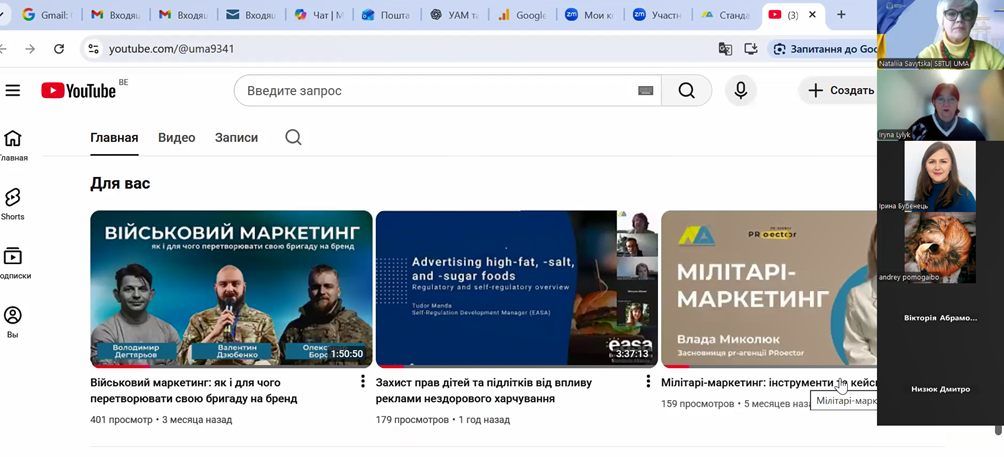
Task: Play the Військовий маркетинг video thumbnail
Action: (x=231, y=288)
